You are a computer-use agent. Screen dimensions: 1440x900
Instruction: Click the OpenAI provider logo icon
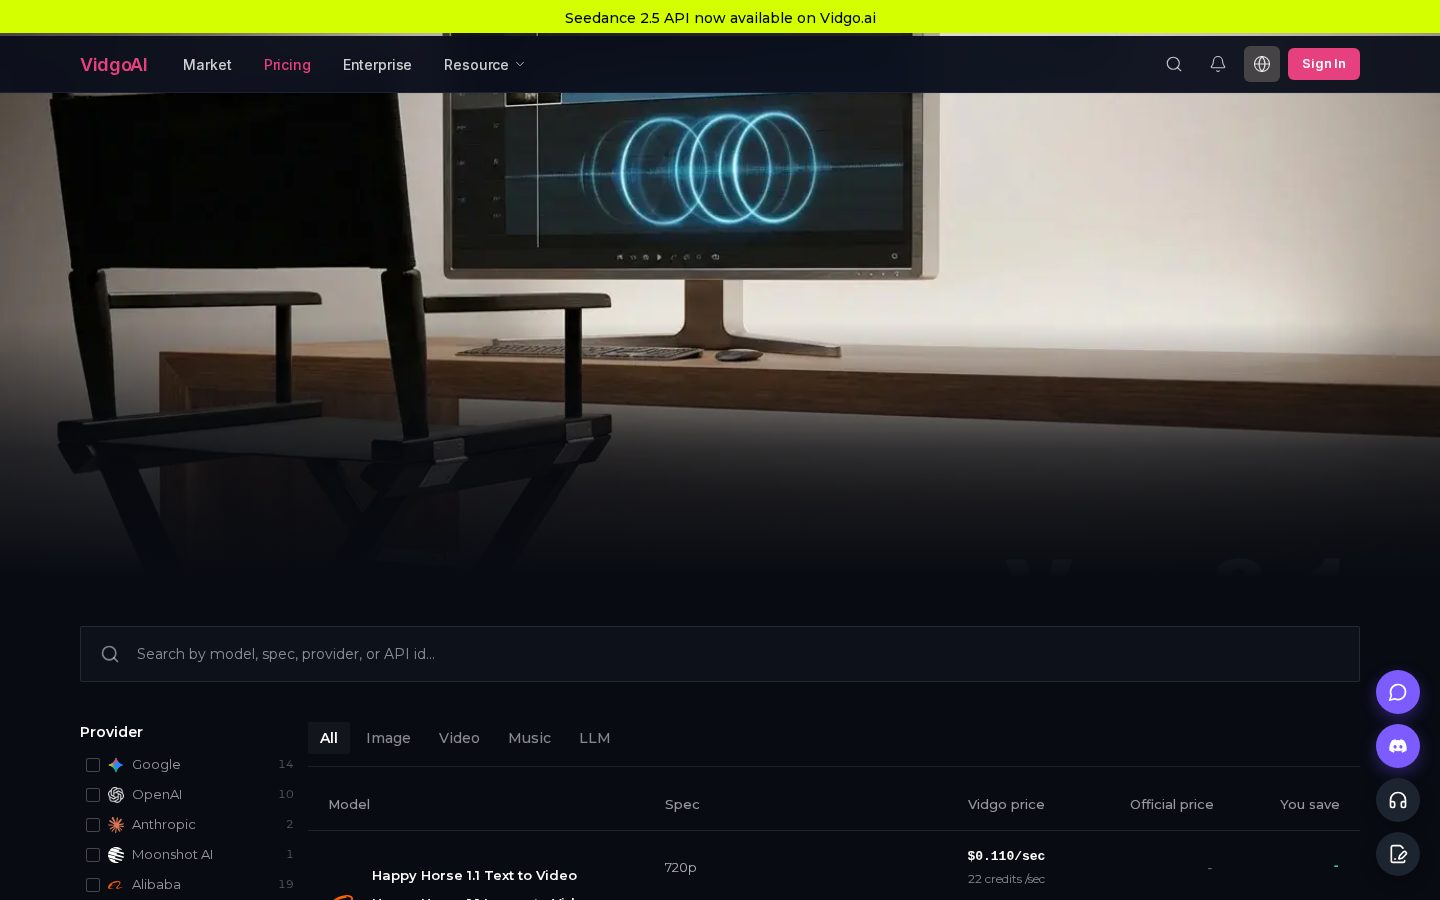coord(116,795)
